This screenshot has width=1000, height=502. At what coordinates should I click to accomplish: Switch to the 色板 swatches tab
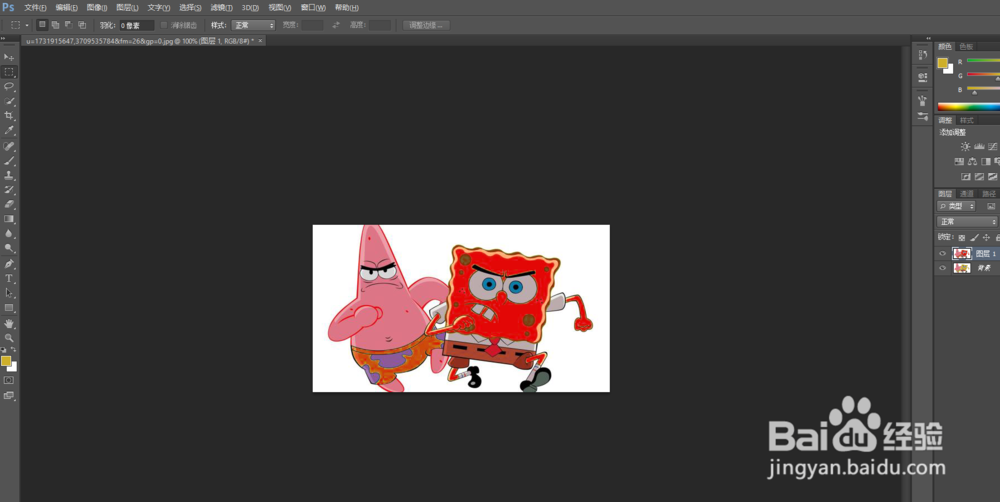pyautogui.click(x=967, y=47)
